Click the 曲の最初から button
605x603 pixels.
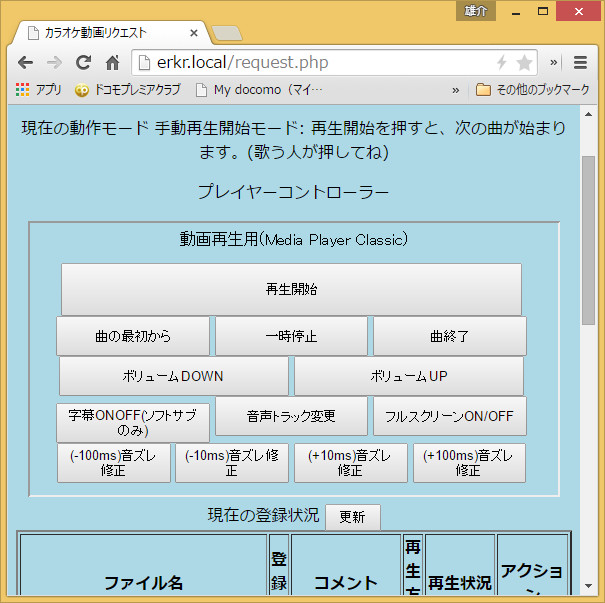click(133, 336)
